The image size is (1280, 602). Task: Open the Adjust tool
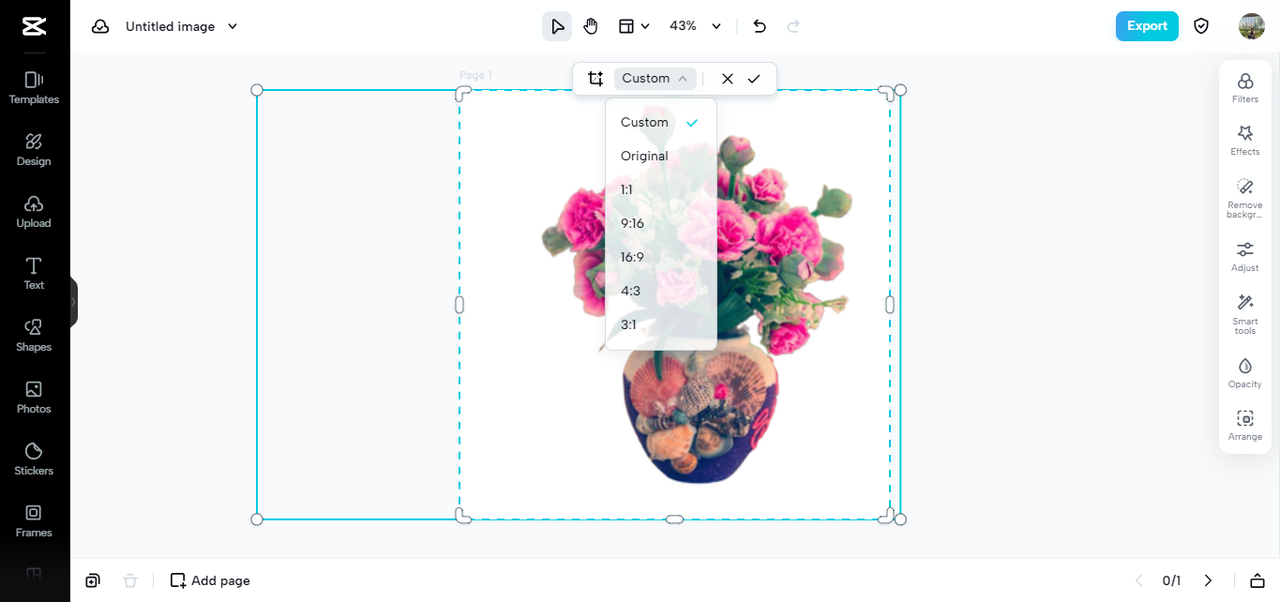point(1245,256)
